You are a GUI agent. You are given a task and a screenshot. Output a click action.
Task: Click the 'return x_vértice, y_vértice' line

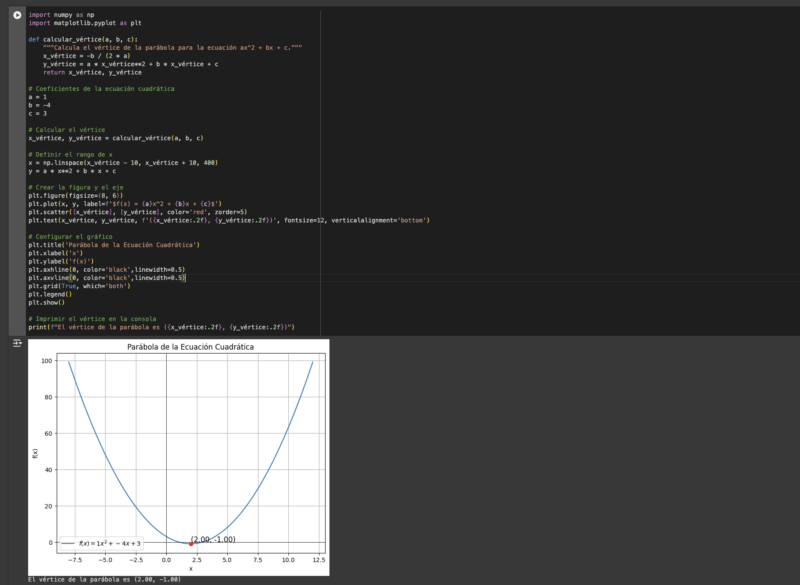click(x=92, y=72)
